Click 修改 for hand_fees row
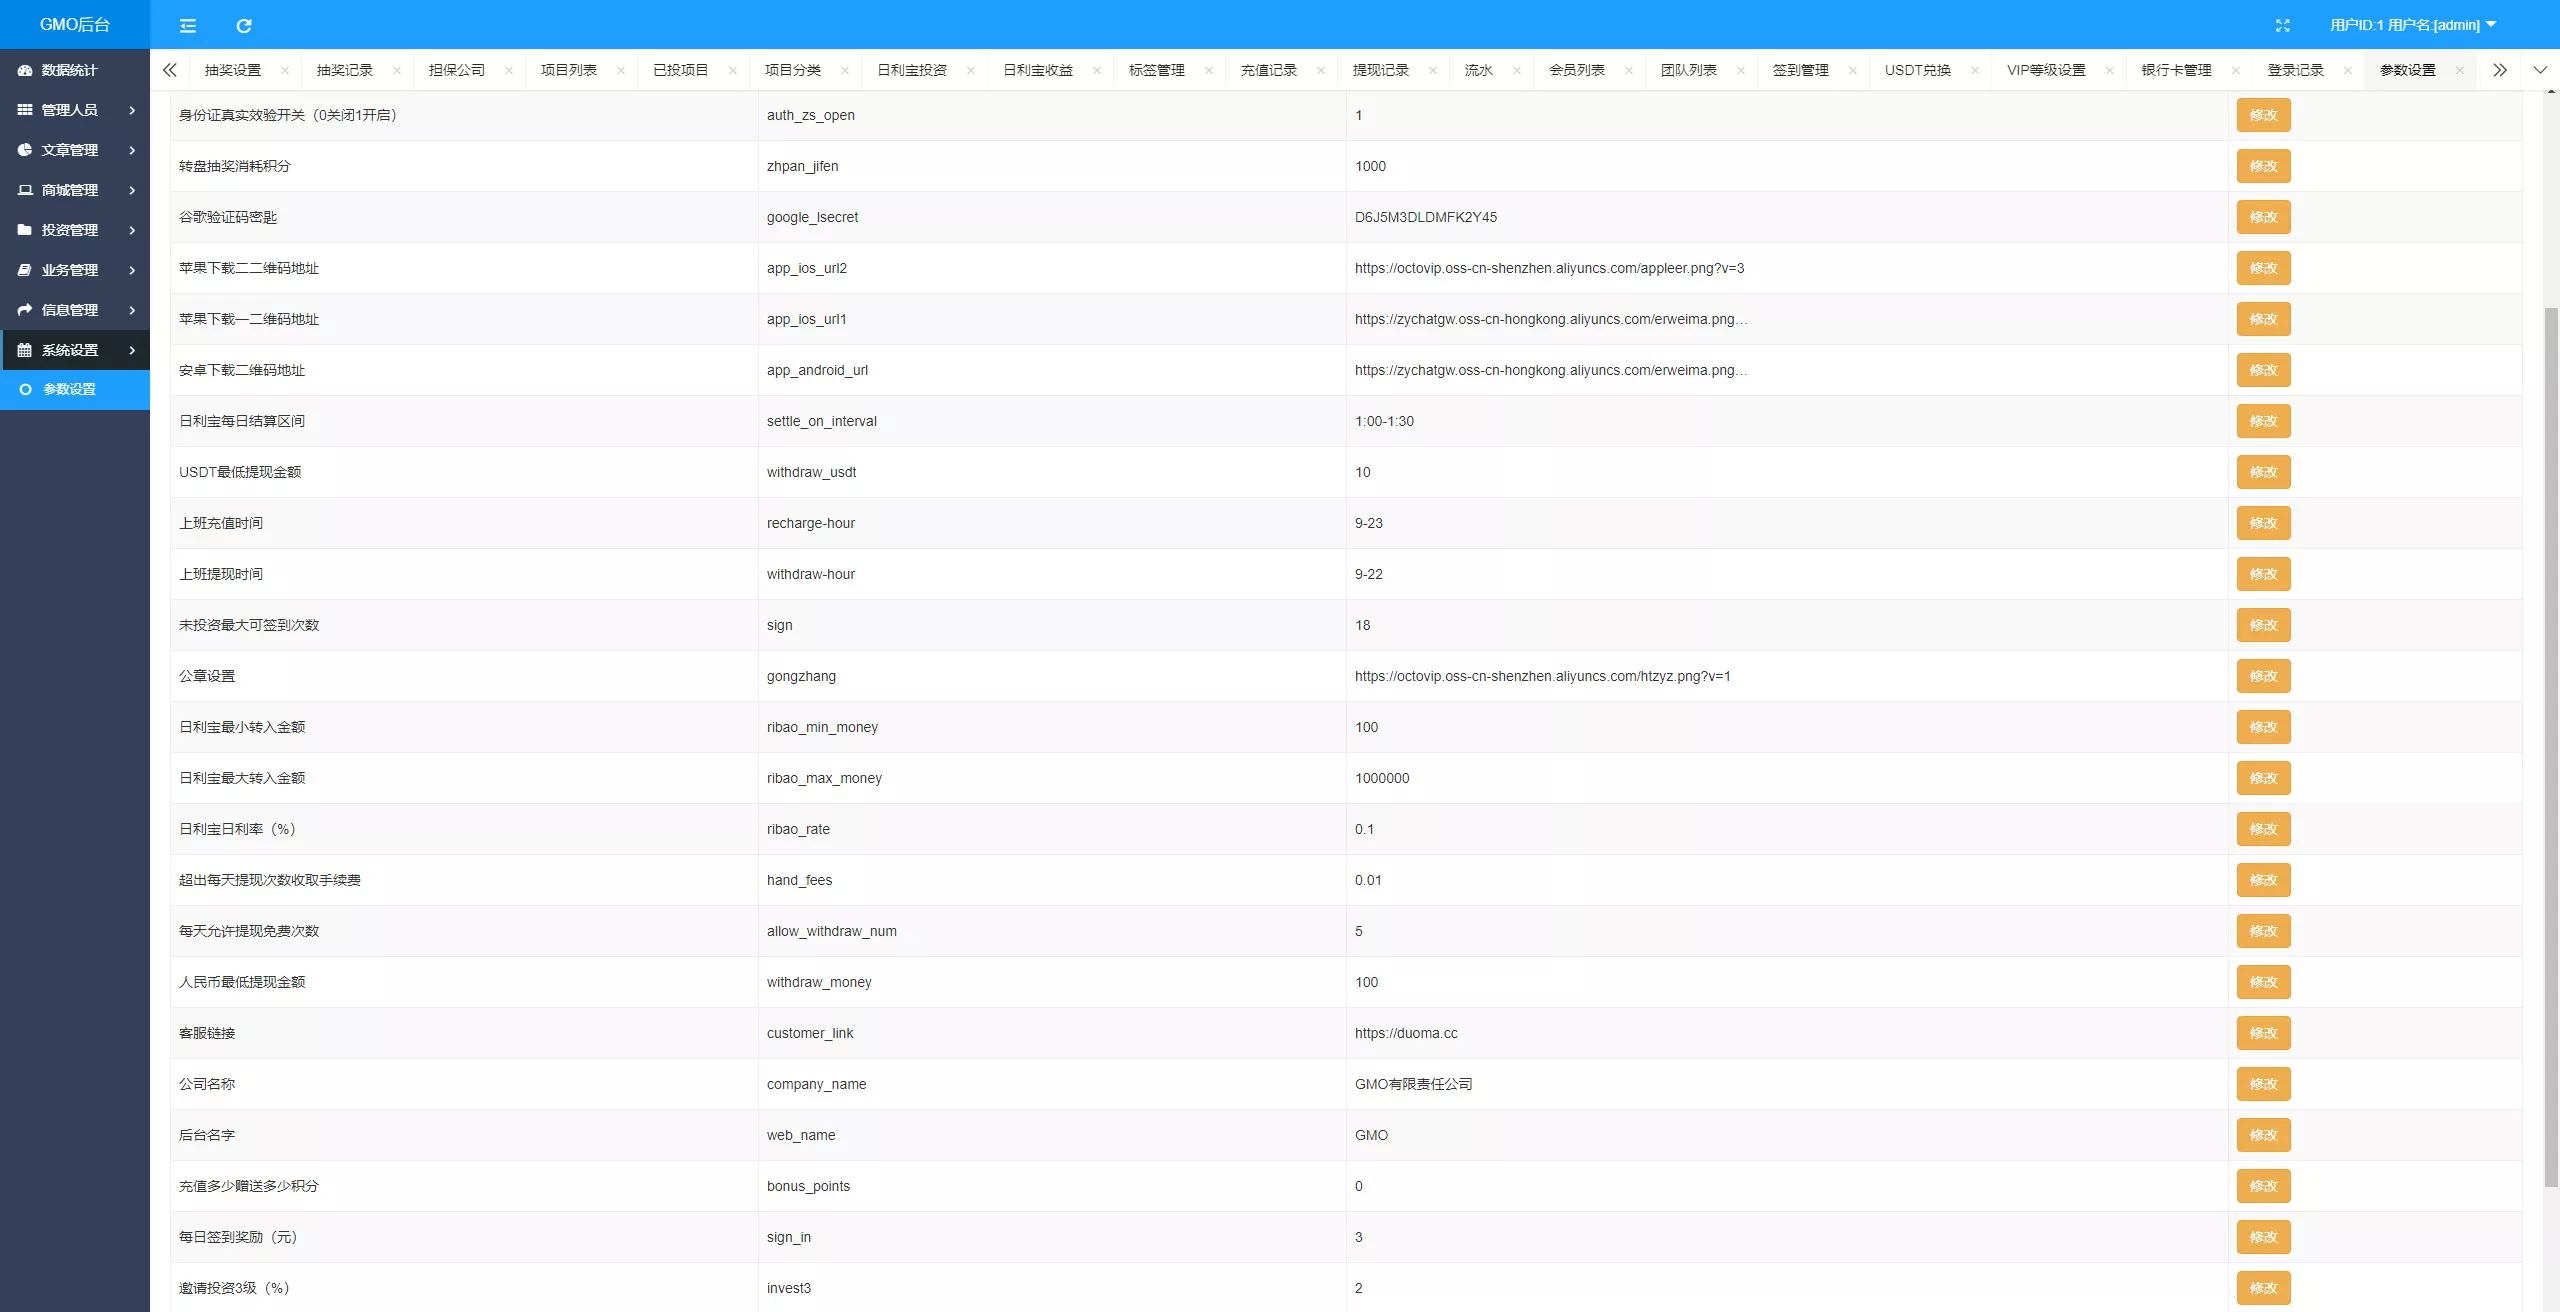The image size is (2560, 1312). pos(2263,880)
